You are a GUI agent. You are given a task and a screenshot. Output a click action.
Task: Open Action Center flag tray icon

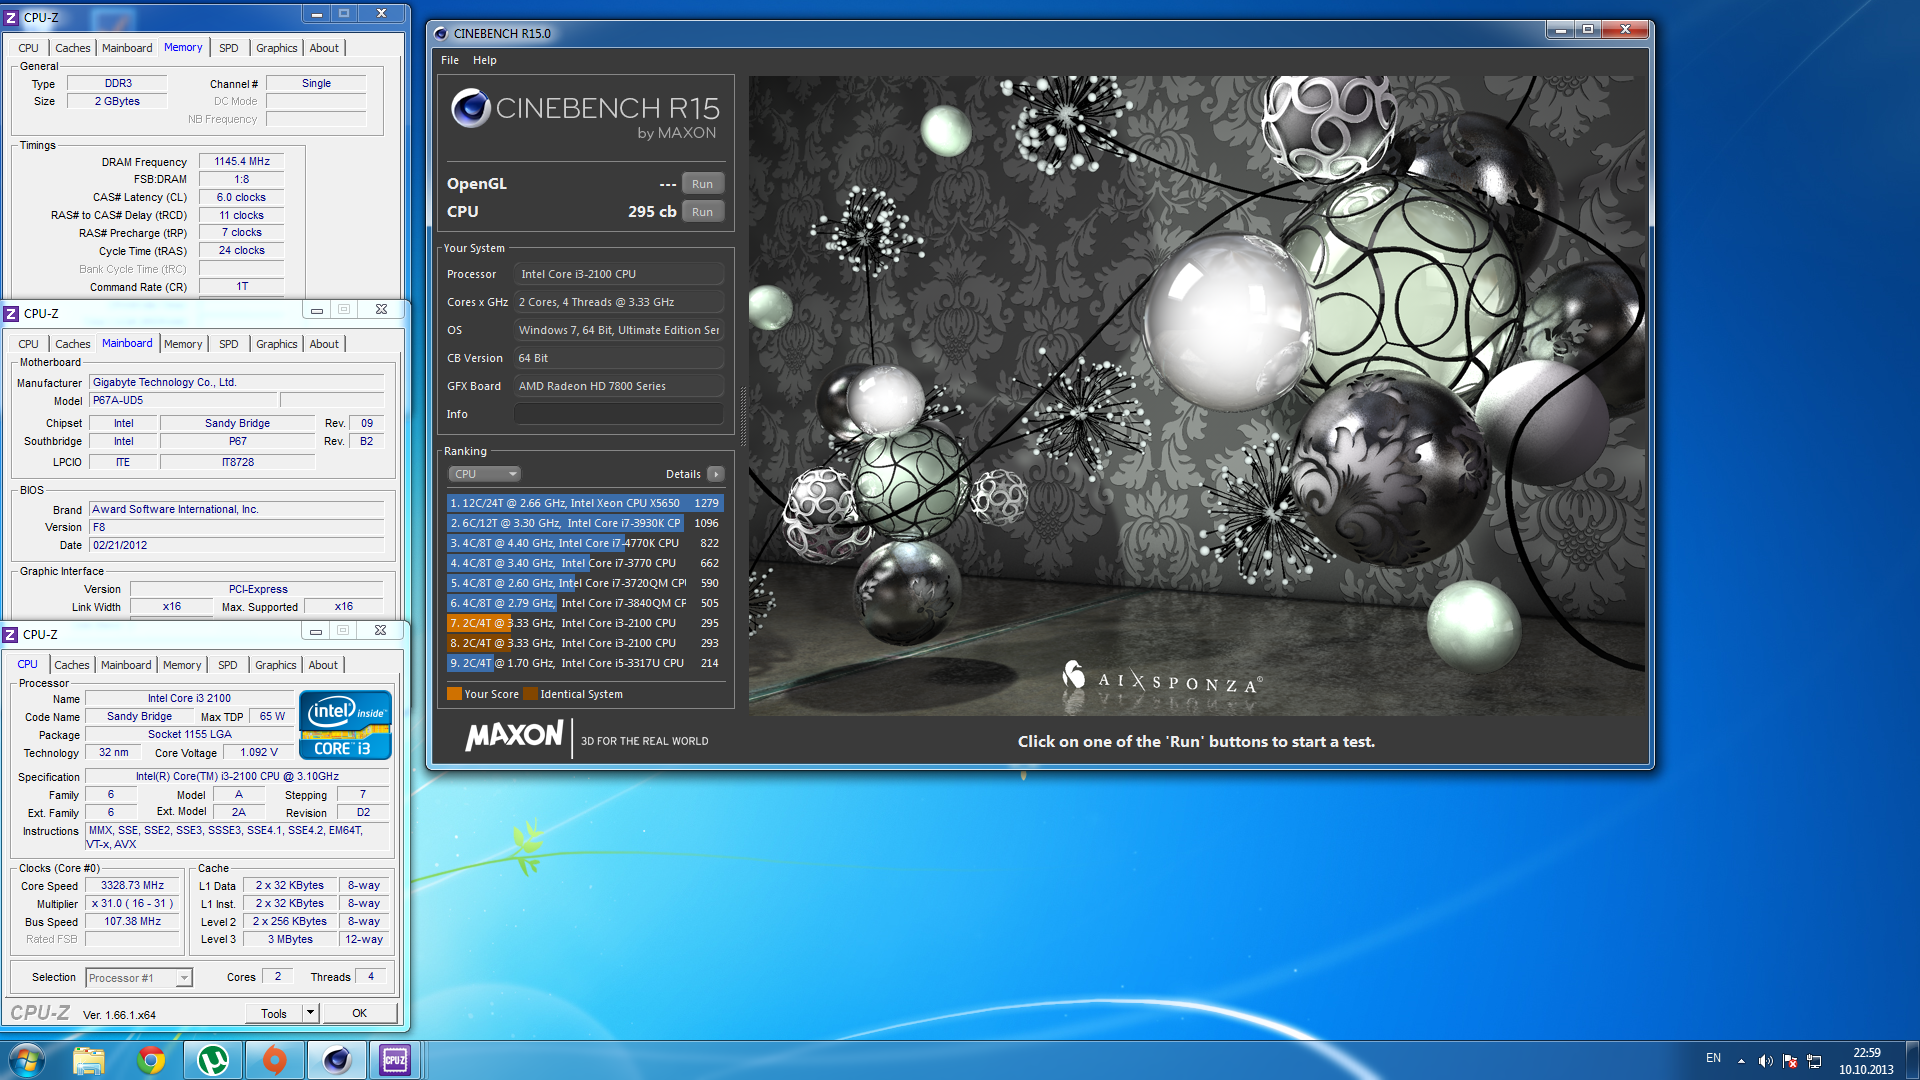1790,1061
